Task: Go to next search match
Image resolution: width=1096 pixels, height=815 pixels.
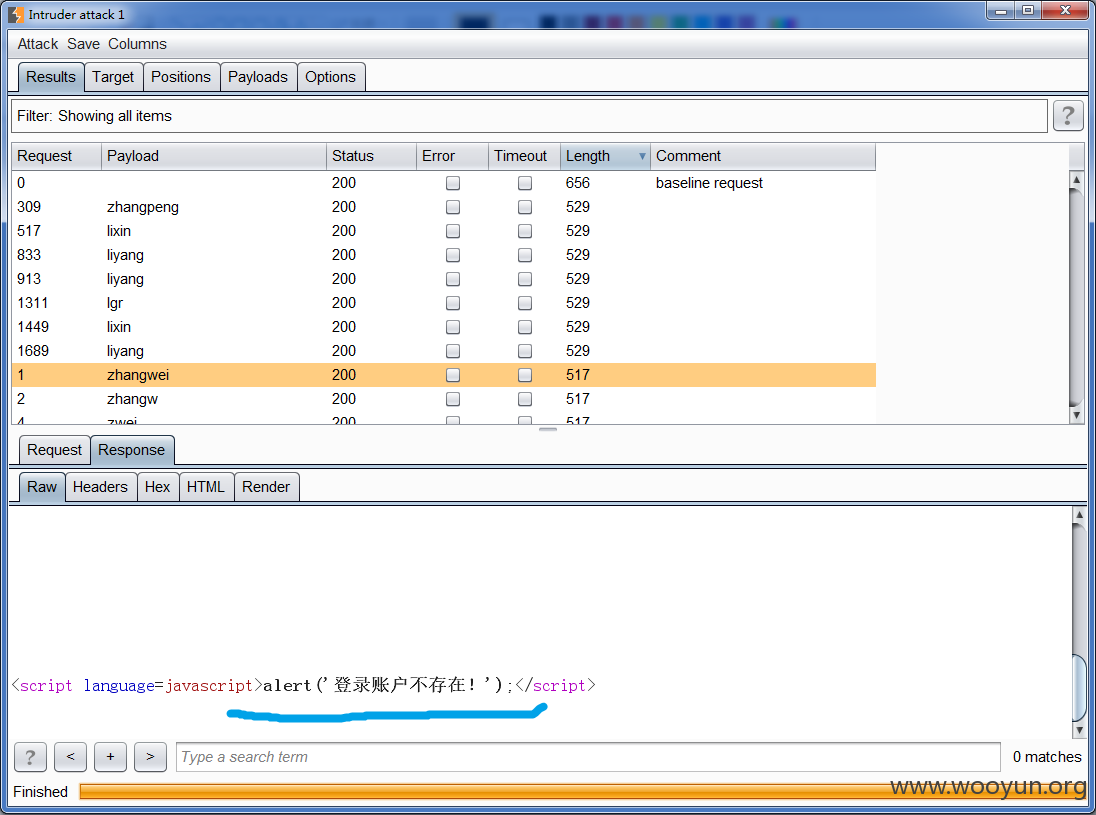Action: point(150,757)
